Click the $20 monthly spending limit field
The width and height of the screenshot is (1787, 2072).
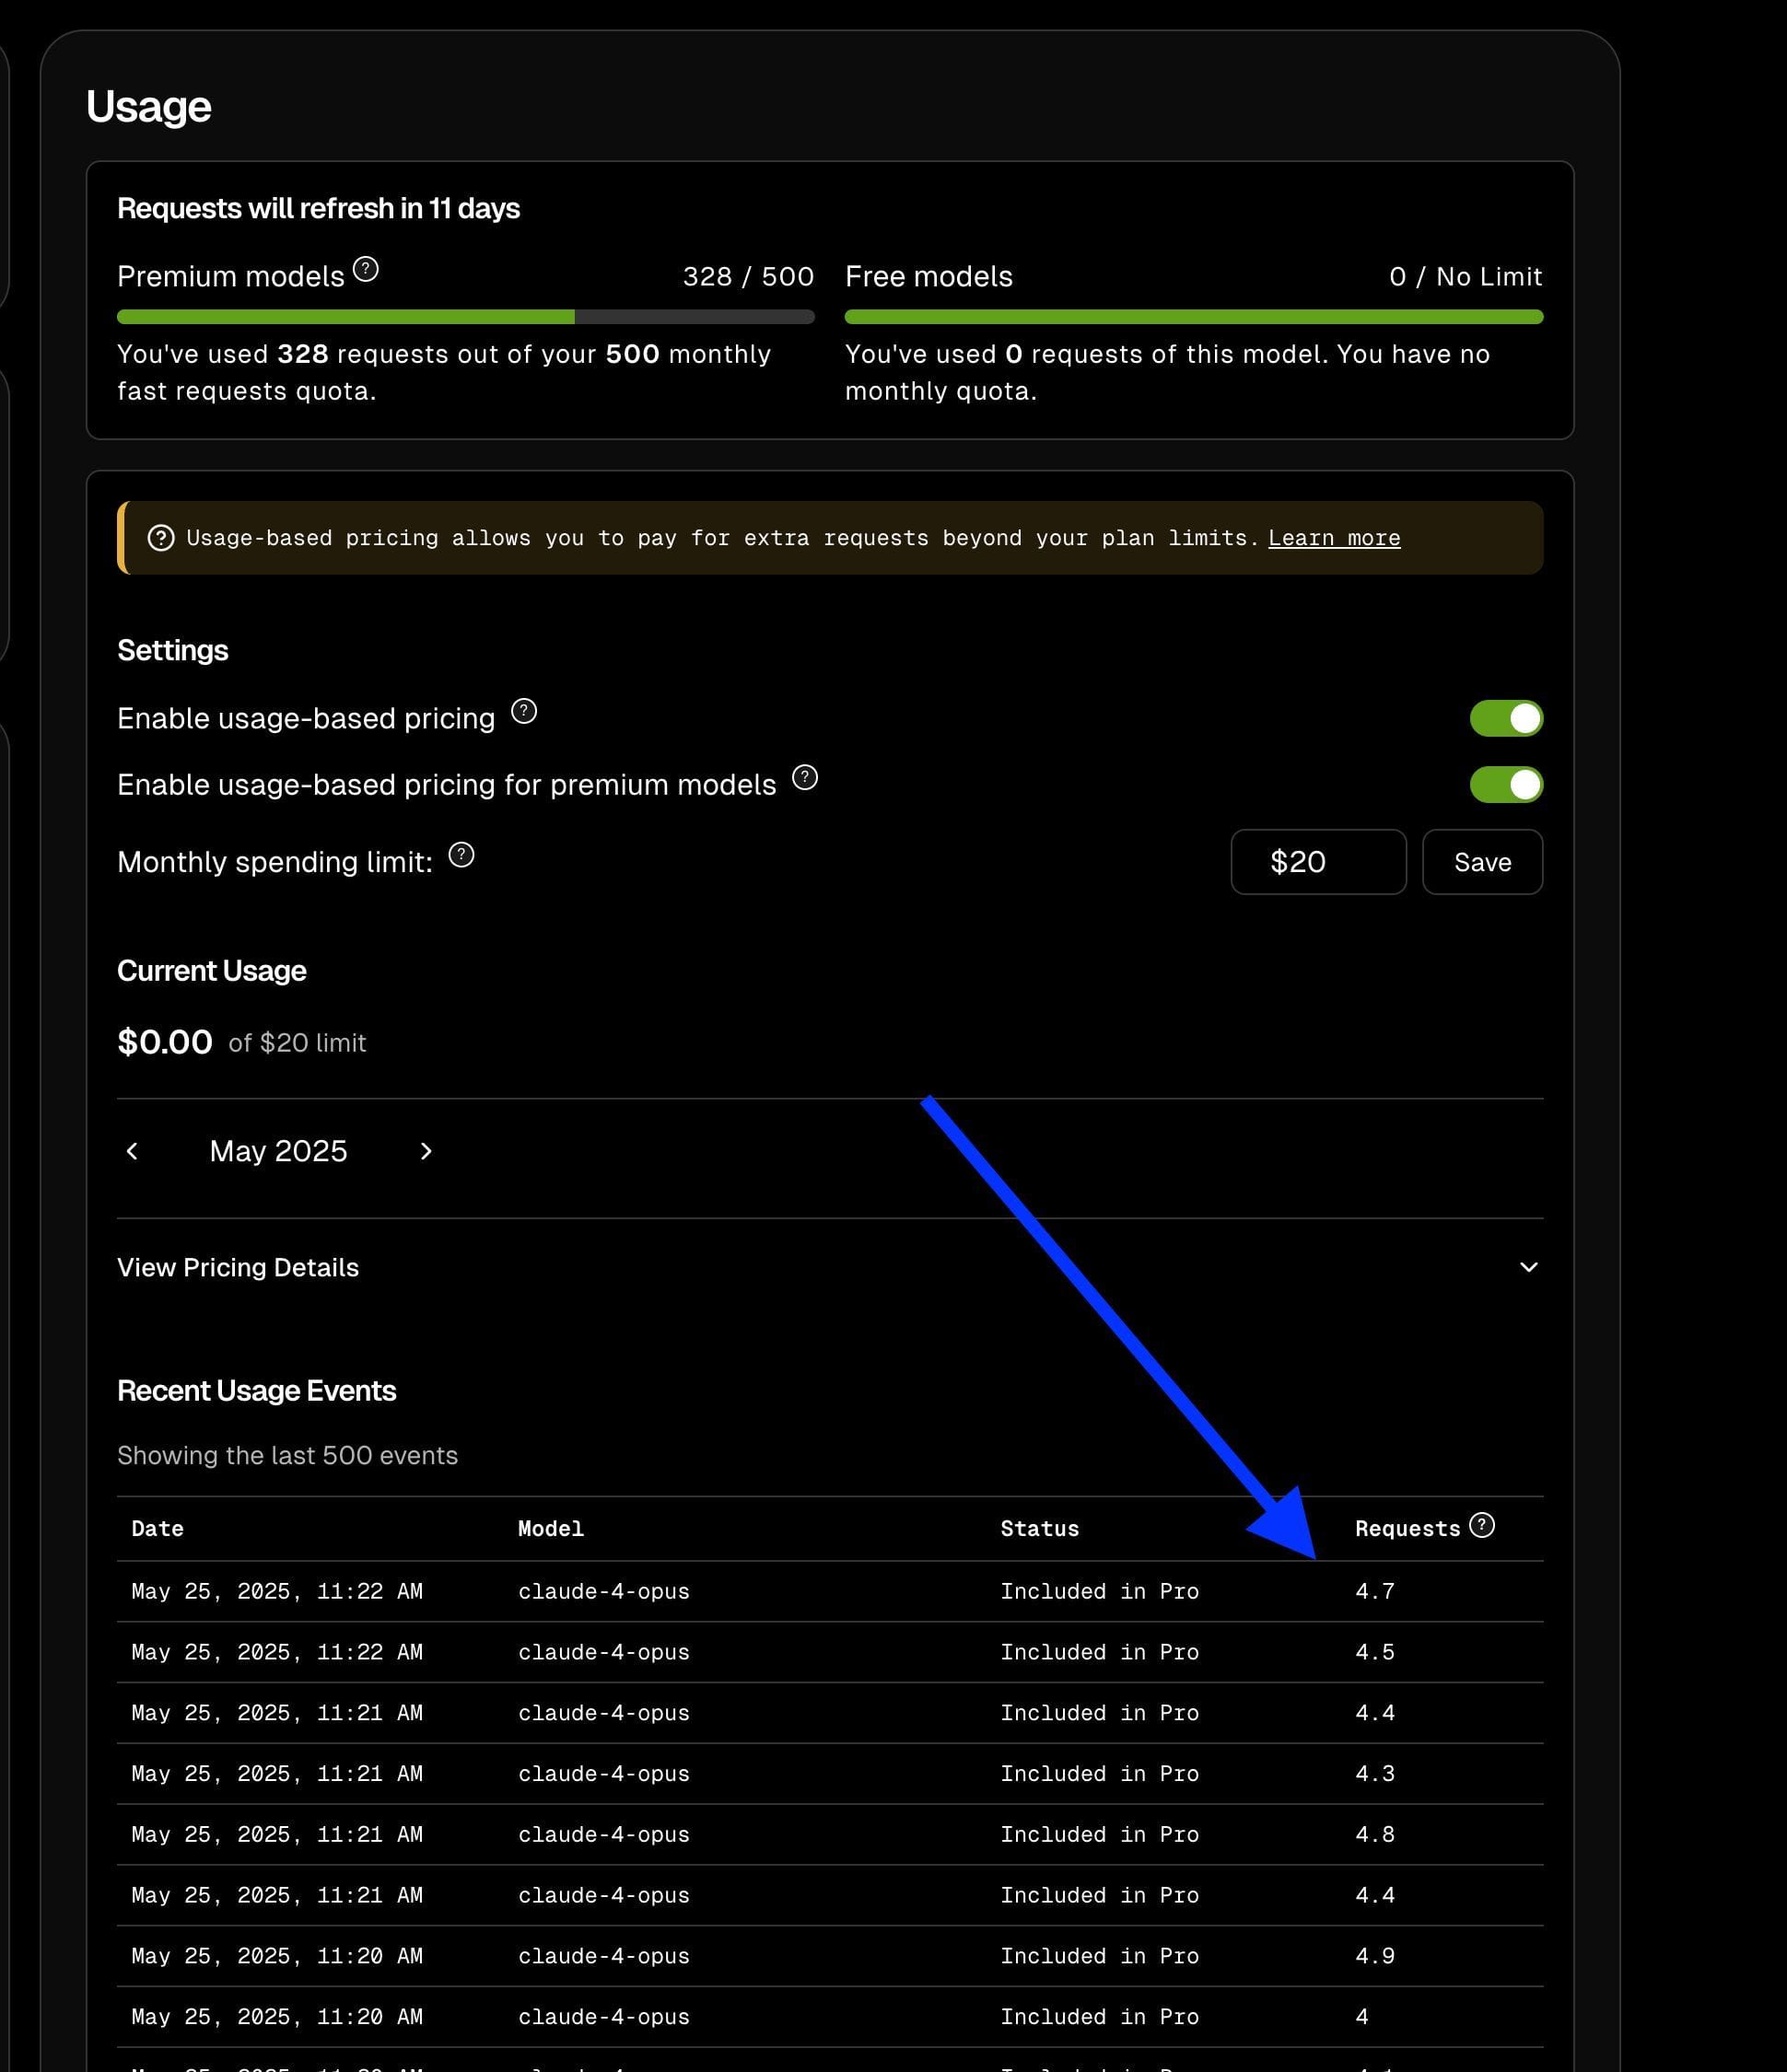pos(1317,862)
